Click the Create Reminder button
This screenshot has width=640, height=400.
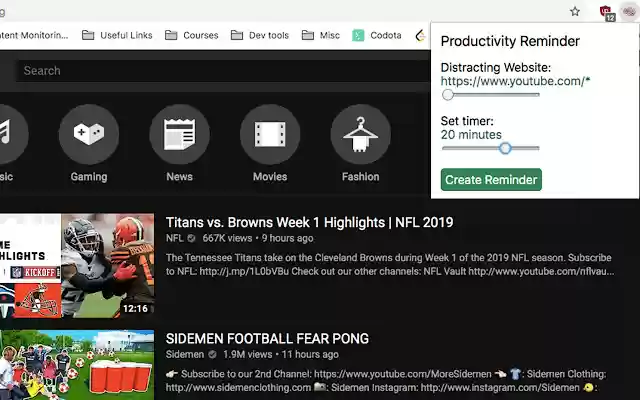tap(491, 180)
